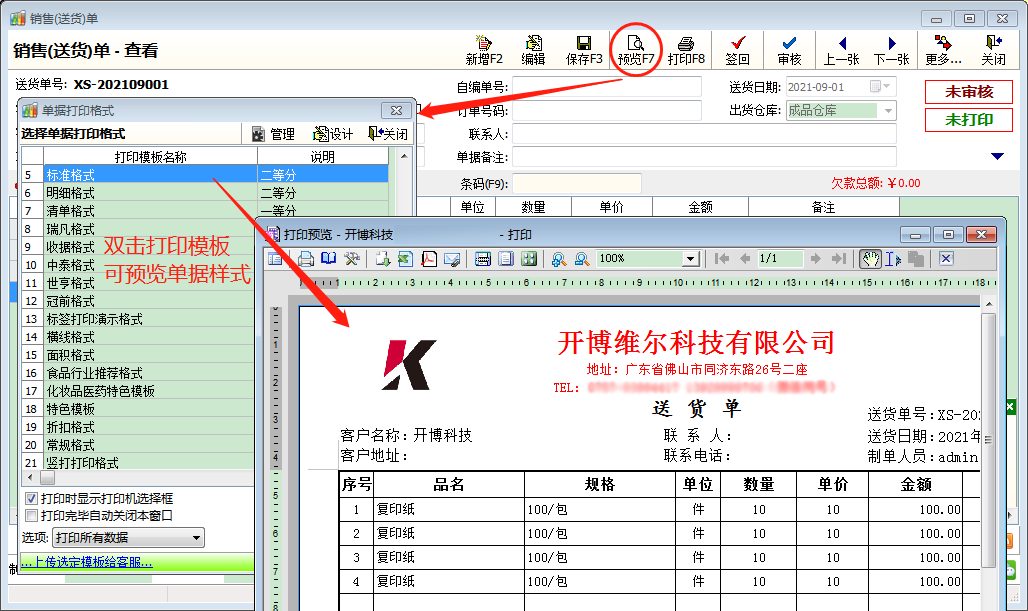
Task: Click 管理 in print format dialog
Action: pos(274,134)
